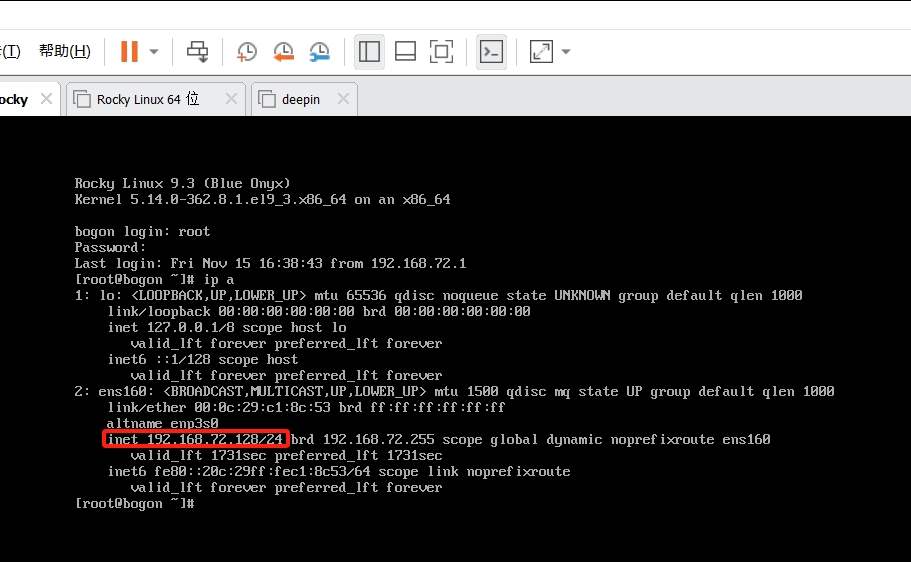The width and height of the screenshot is (911, 562).
Task: Click the 'inet6 ::1/128 scope host' line
Action: coord(203,360)
